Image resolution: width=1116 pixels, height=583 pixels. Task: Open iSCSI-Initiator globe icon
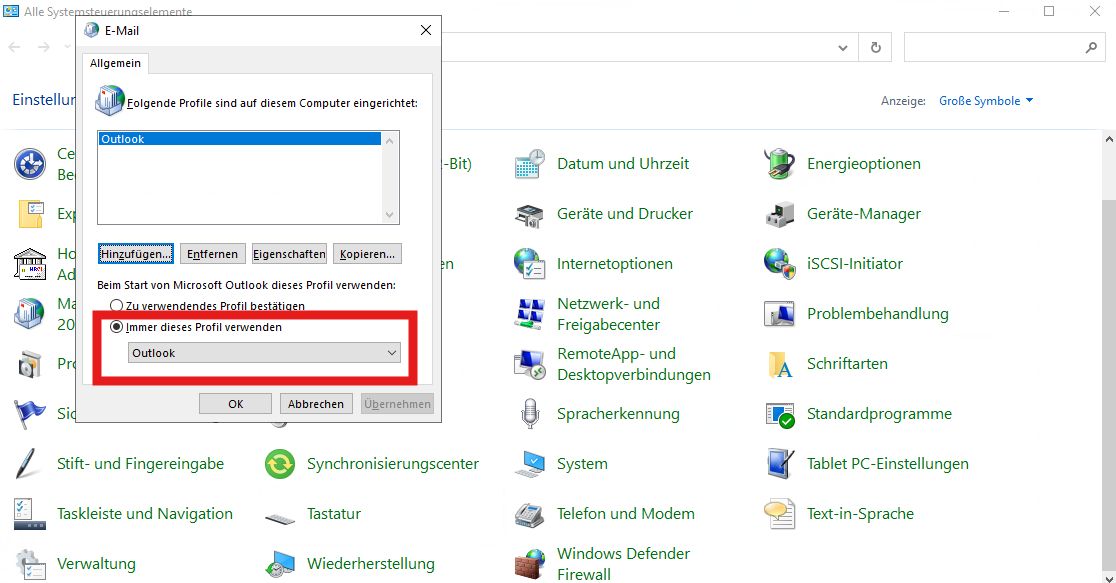tap(779, 264)
